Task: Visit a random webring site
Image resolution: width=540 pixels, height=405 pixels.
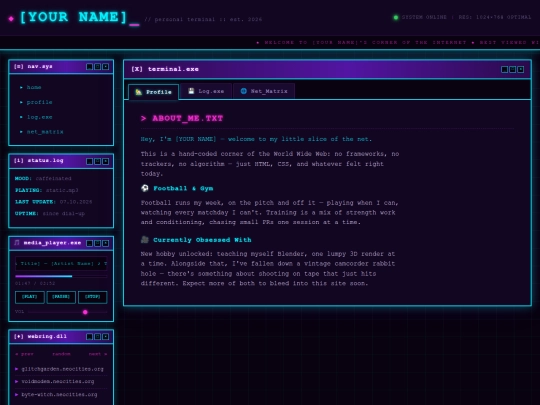Action: click(61, 354)
